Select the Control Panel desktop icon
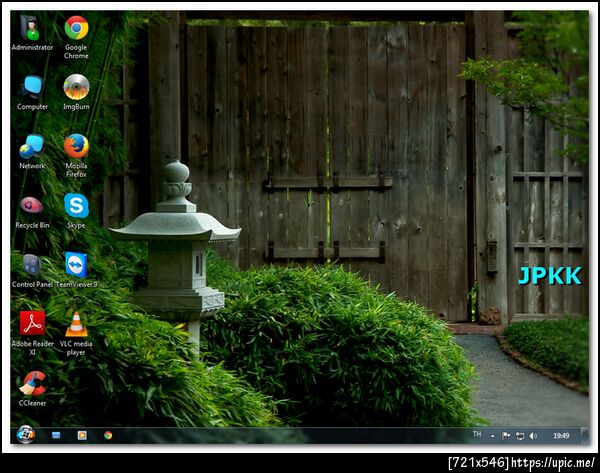Screen dimensions: 600x473 click(x=32, y=270)
